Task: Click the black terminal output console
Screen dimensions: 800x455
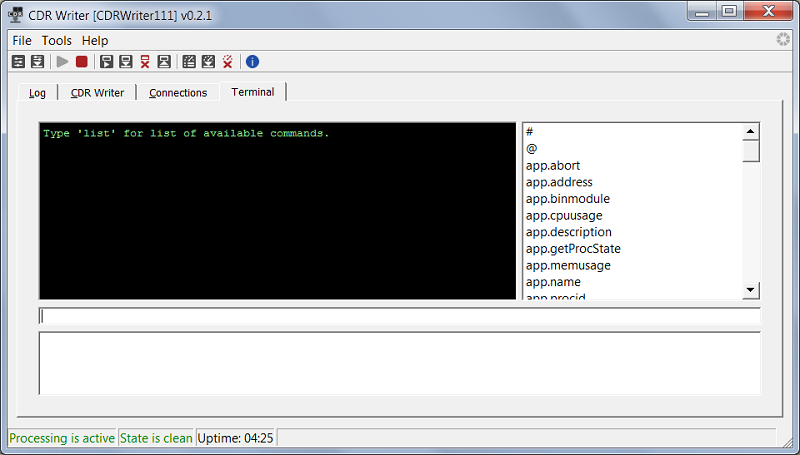Action: coord(278,211)
